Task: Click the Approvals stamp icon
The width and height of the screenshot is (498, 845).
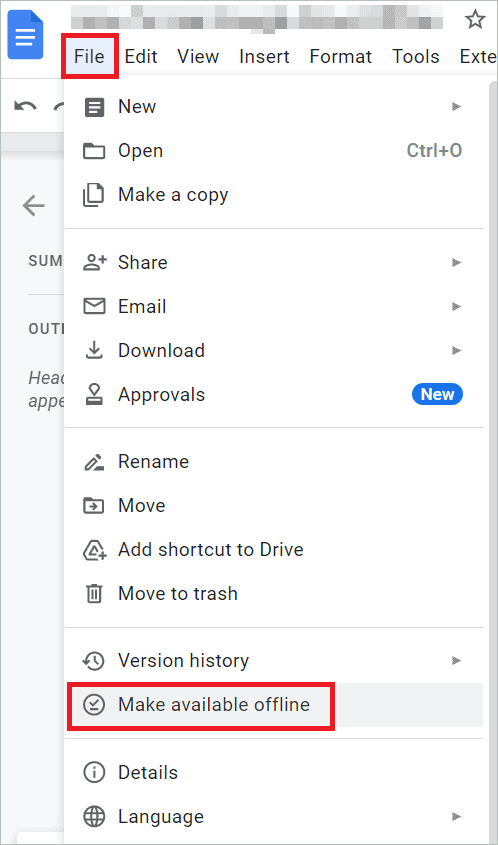Action: [x=94, y=395]
